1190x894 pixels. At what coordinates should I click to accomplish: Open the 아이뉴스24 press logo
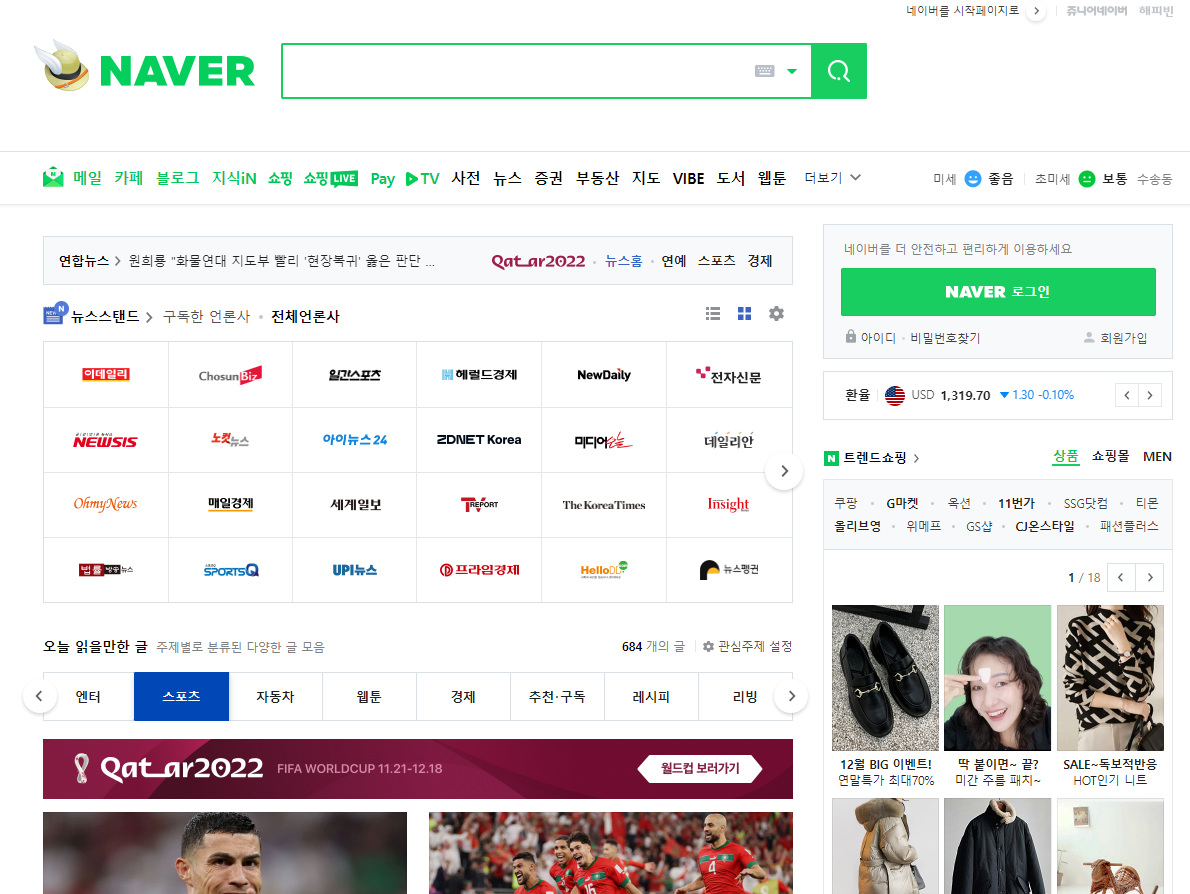[x=354, y=439]
